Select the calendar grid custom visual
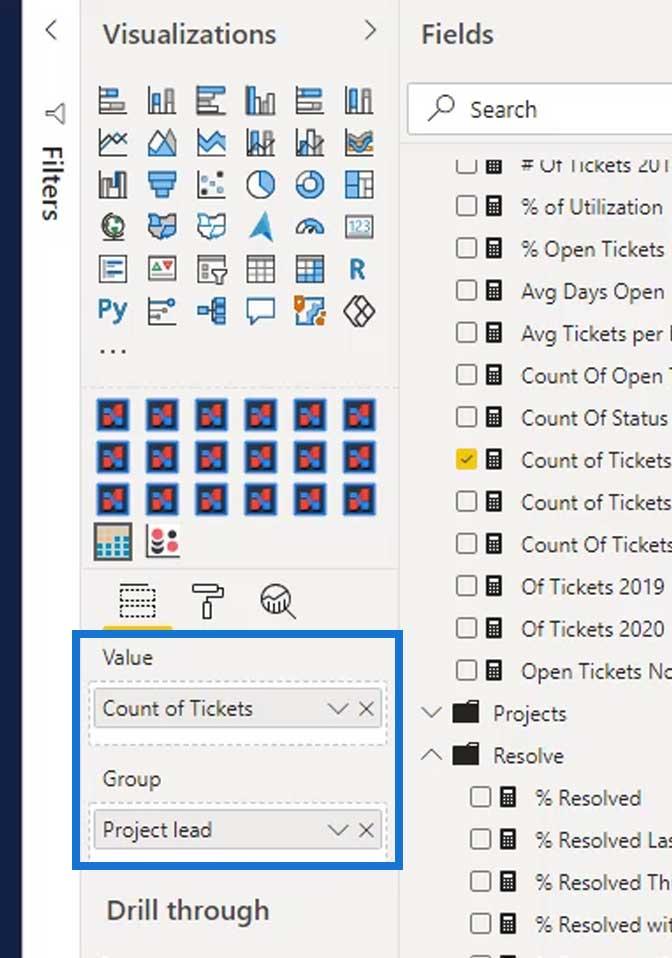 click(x=113, y=541)
